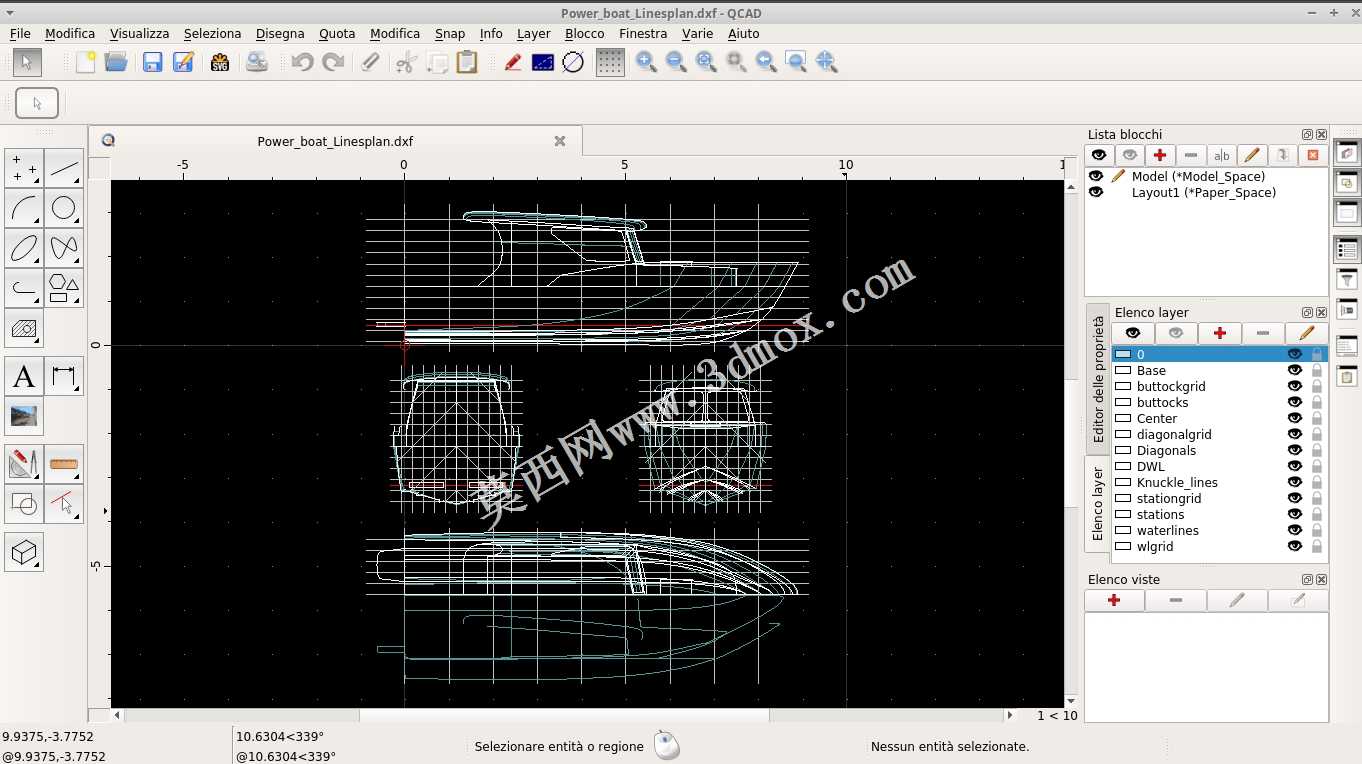The height and width of the screenshot is (764, 1362).
Task: Show all layers in Elenco layer
Action: point(1133,333)
